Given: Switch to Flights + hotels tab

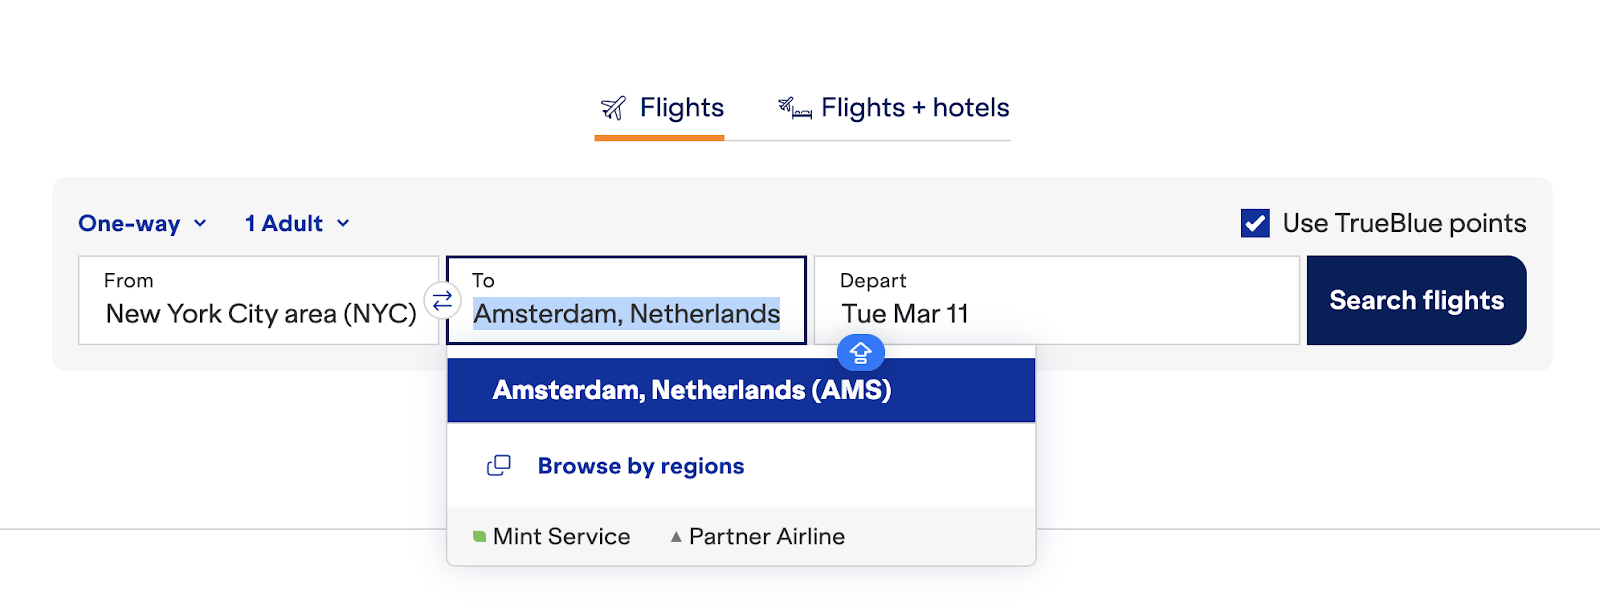Looking at the screenshot, I should 893,108.
